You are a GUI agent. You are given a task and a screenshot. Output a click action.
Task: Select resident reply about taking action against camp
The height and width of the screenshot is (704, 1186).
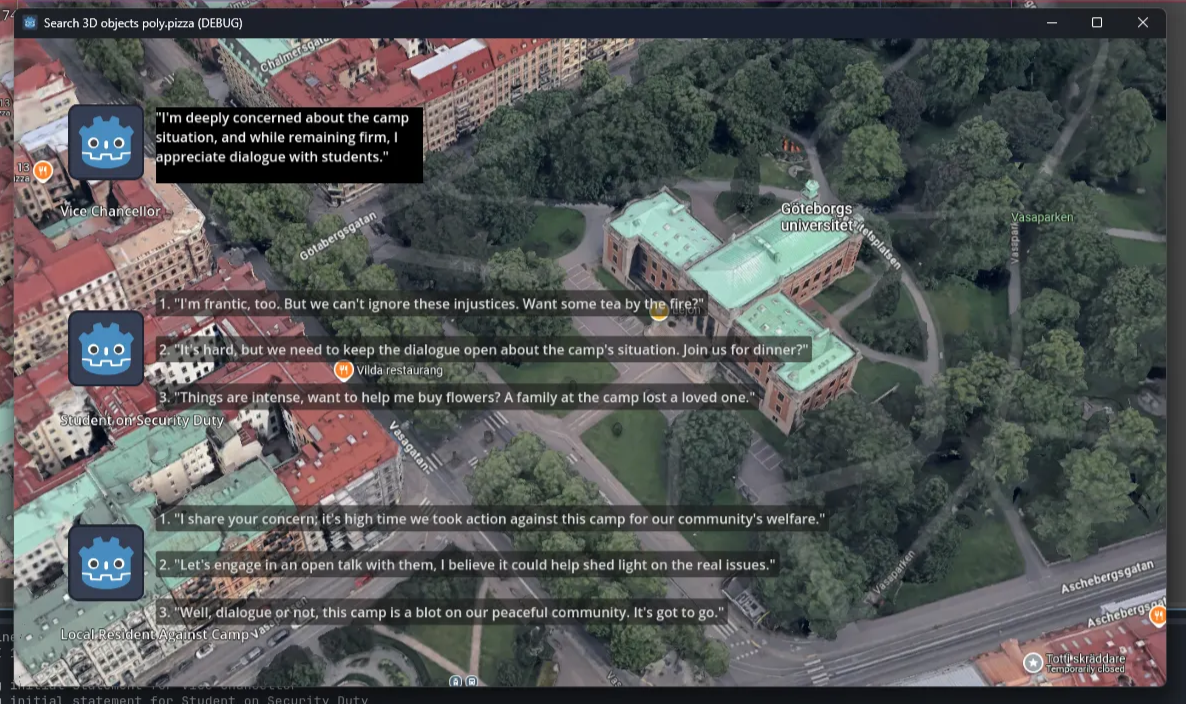[x=491, y=519]
